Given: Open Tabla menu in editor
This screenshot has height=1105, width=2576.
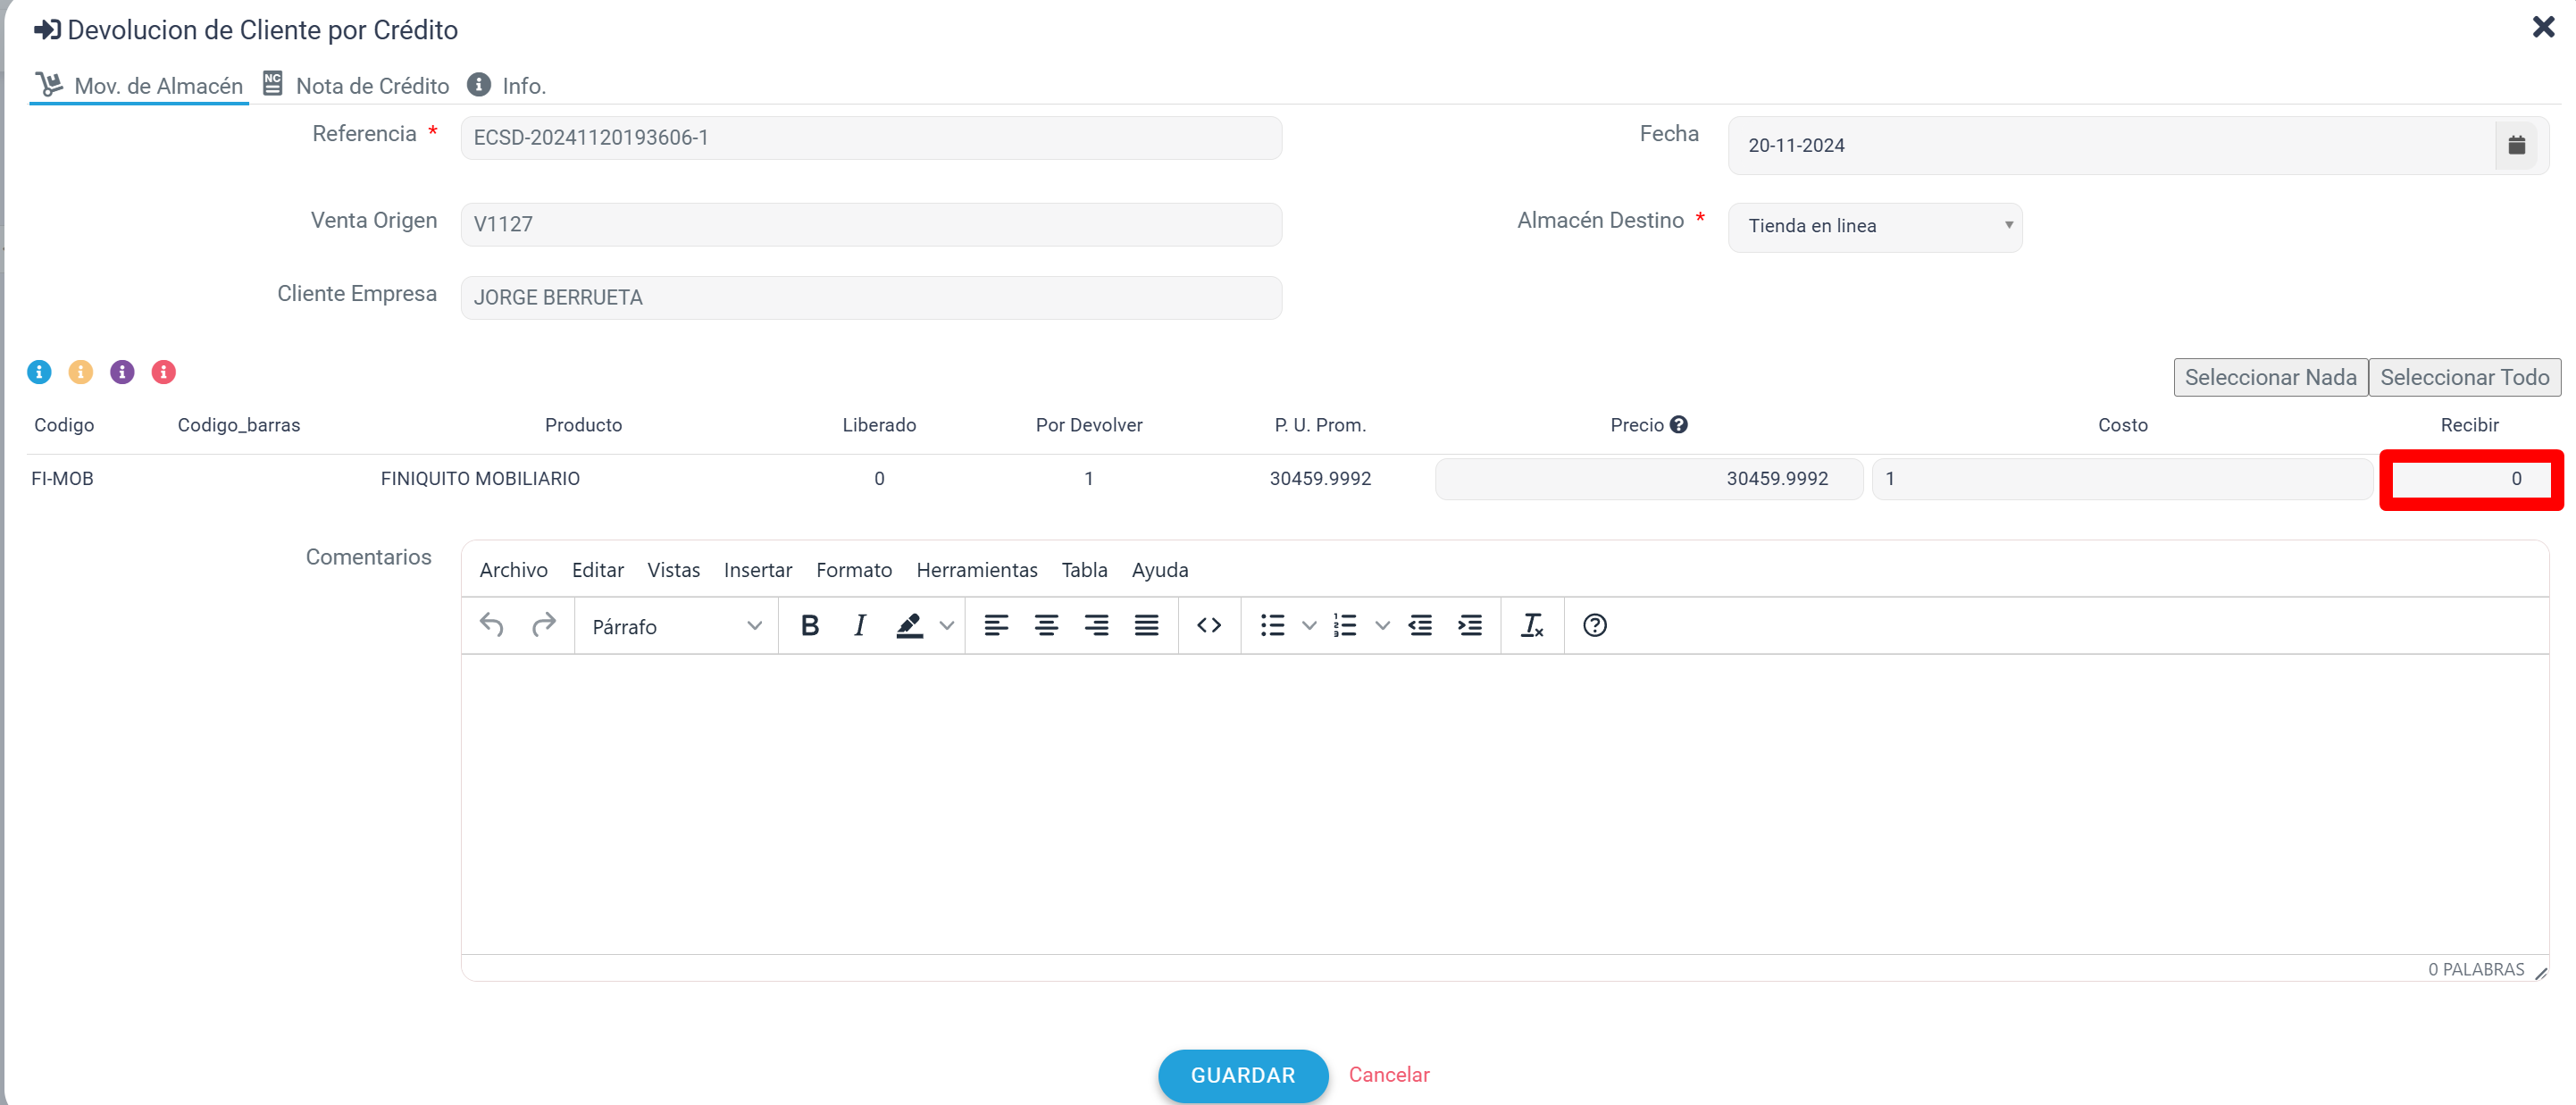Looking at the screenshot, I should click(x=1084, y=570).
